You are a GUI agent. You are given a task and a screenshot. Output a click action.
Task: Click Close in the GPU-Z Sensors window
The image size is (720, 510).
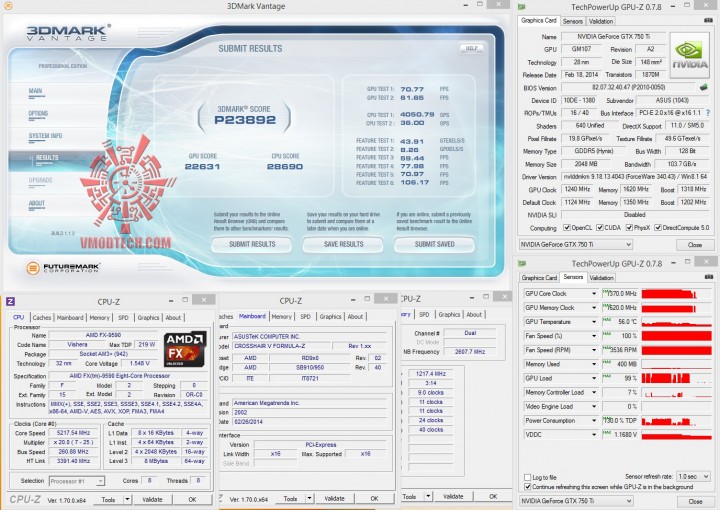[x=695, y=501]
